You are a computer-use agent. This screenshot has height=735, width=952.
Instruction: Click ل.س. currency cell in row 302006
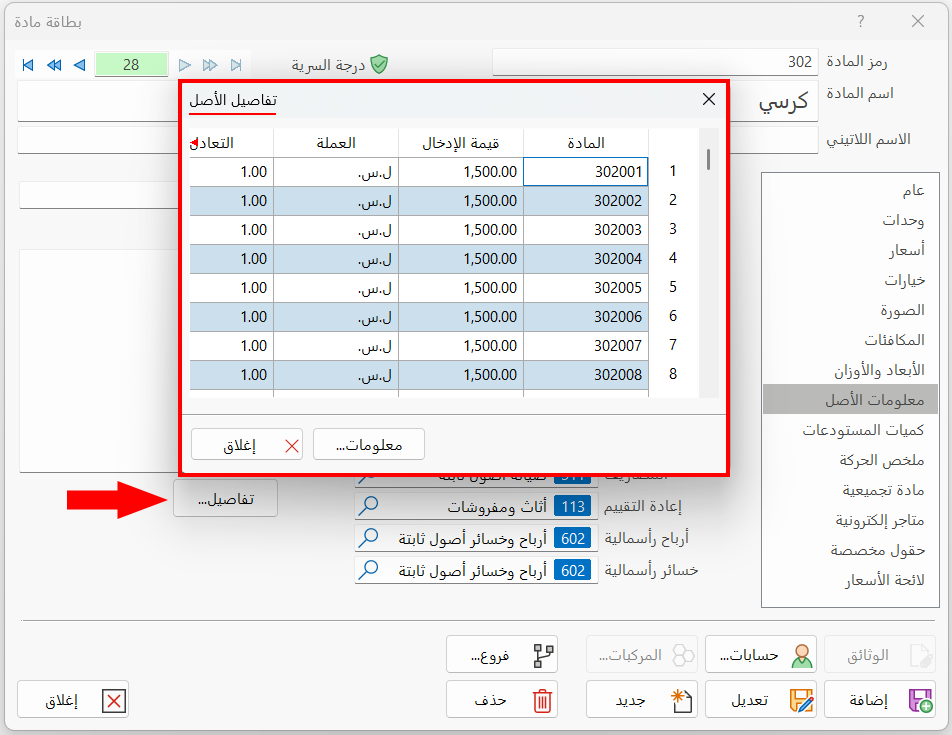pos(336,317)
